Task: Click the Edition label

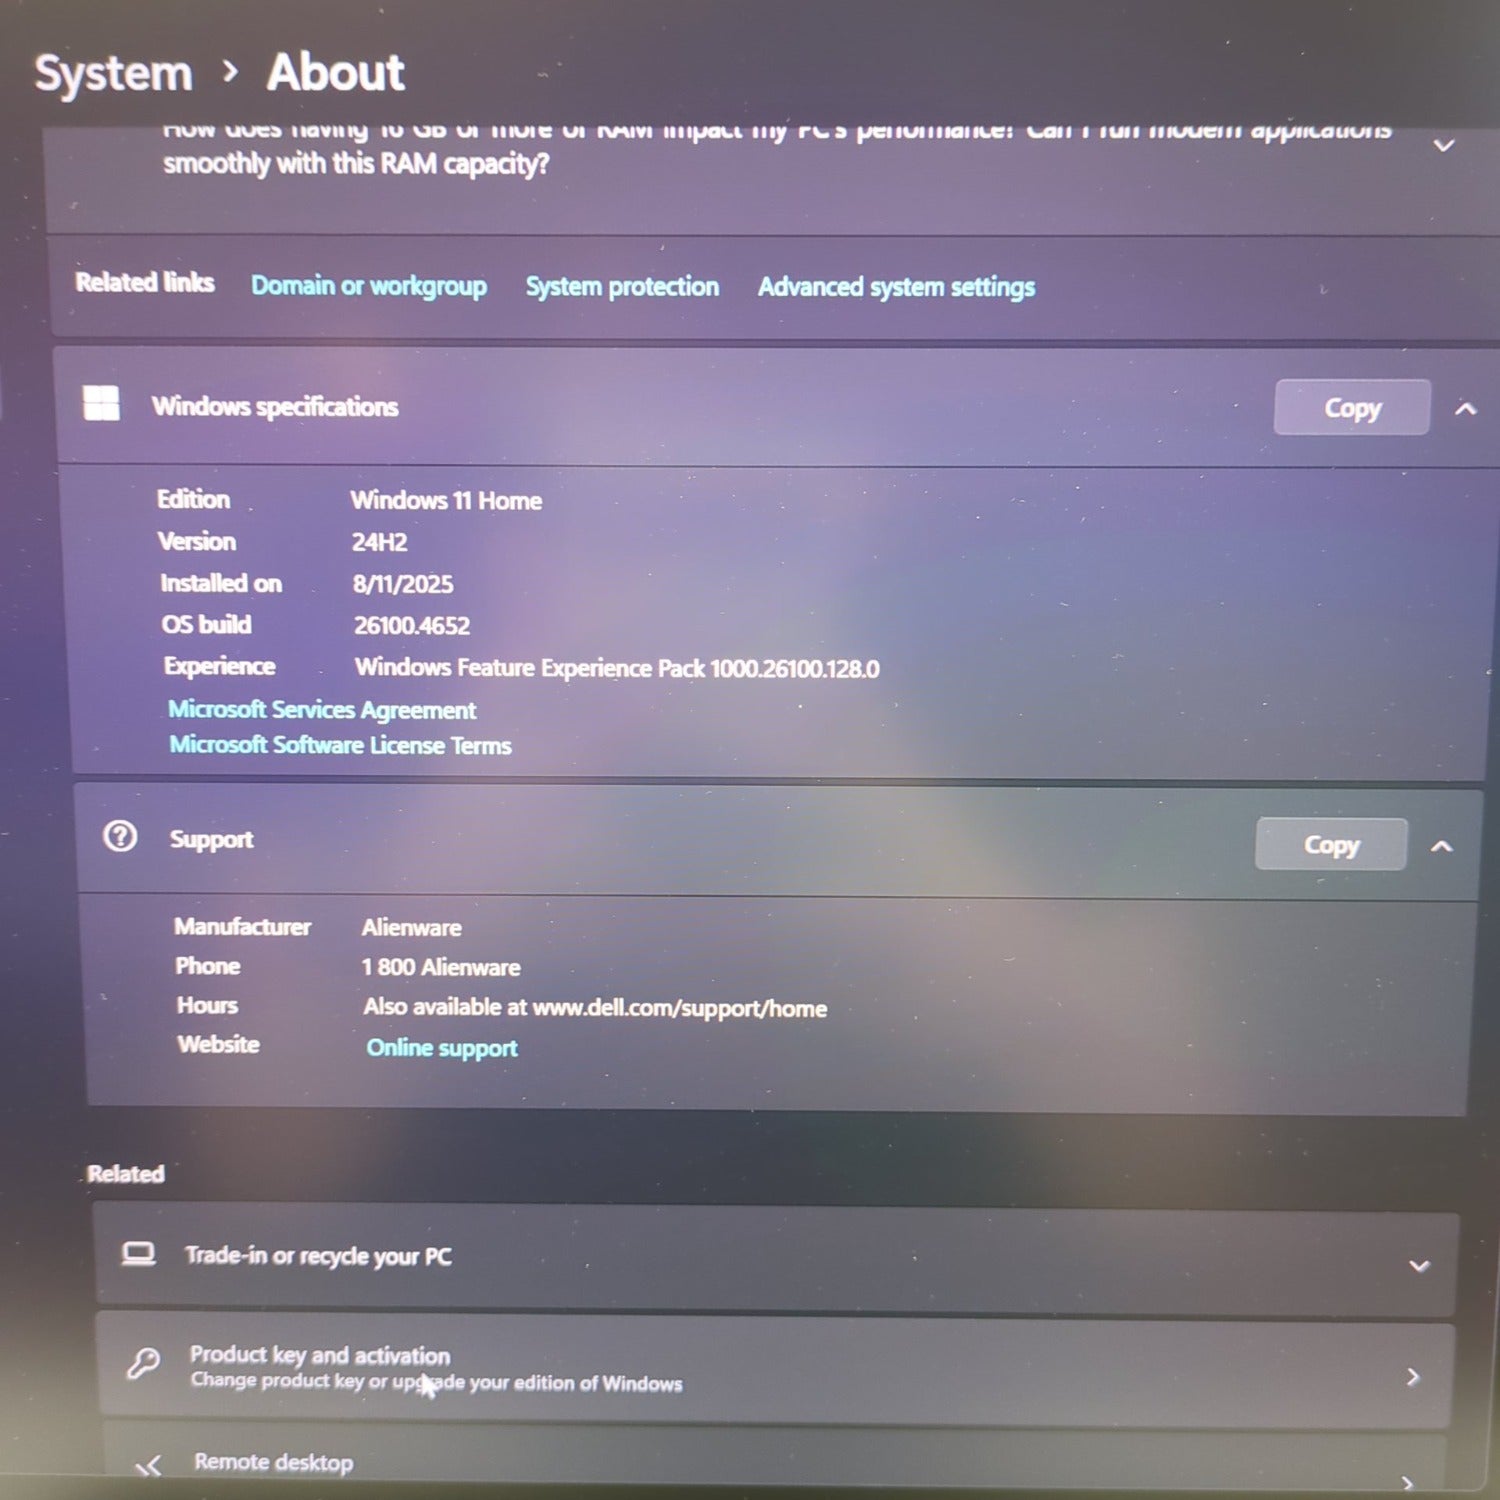Action: pos(193,499)
